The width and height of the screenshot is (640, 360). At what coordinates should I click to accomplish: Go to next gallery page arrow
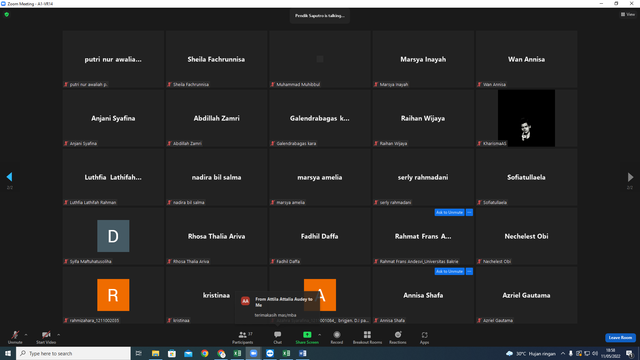click(630, 177)
